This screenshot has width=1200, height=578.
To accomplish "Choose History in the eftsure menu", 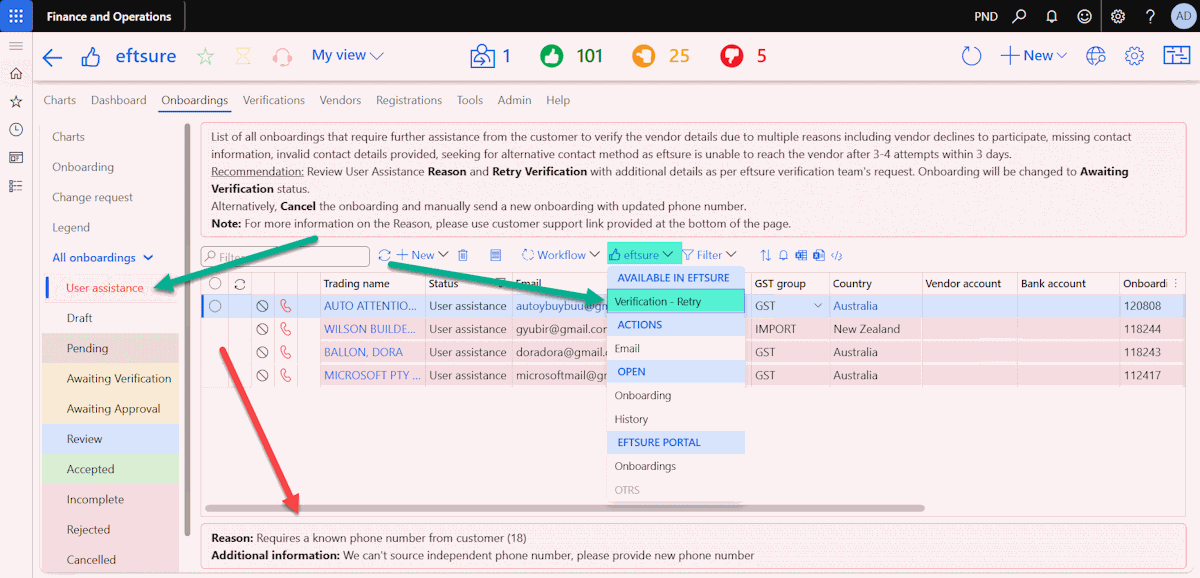I will click(676, 419).
